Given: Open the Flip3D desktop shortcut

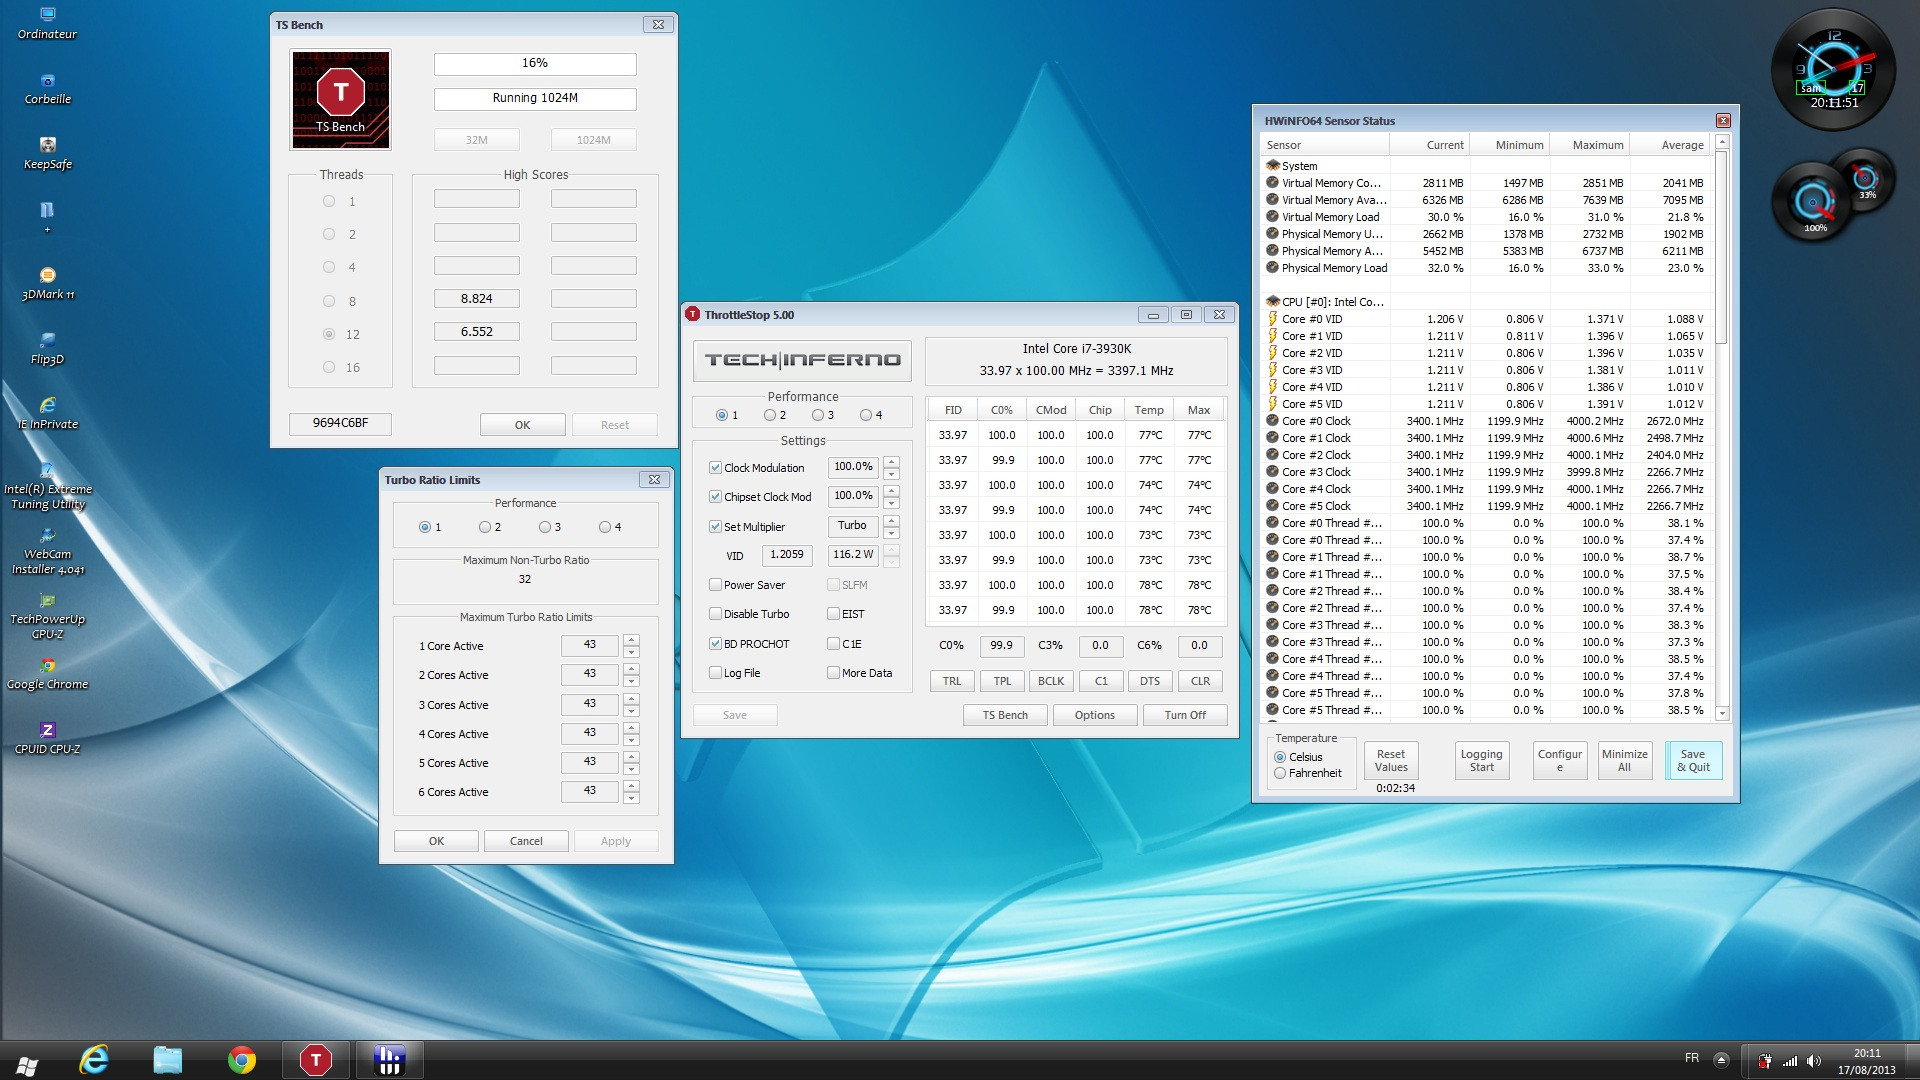Looking at the screenshot, I should click(47, 348).
